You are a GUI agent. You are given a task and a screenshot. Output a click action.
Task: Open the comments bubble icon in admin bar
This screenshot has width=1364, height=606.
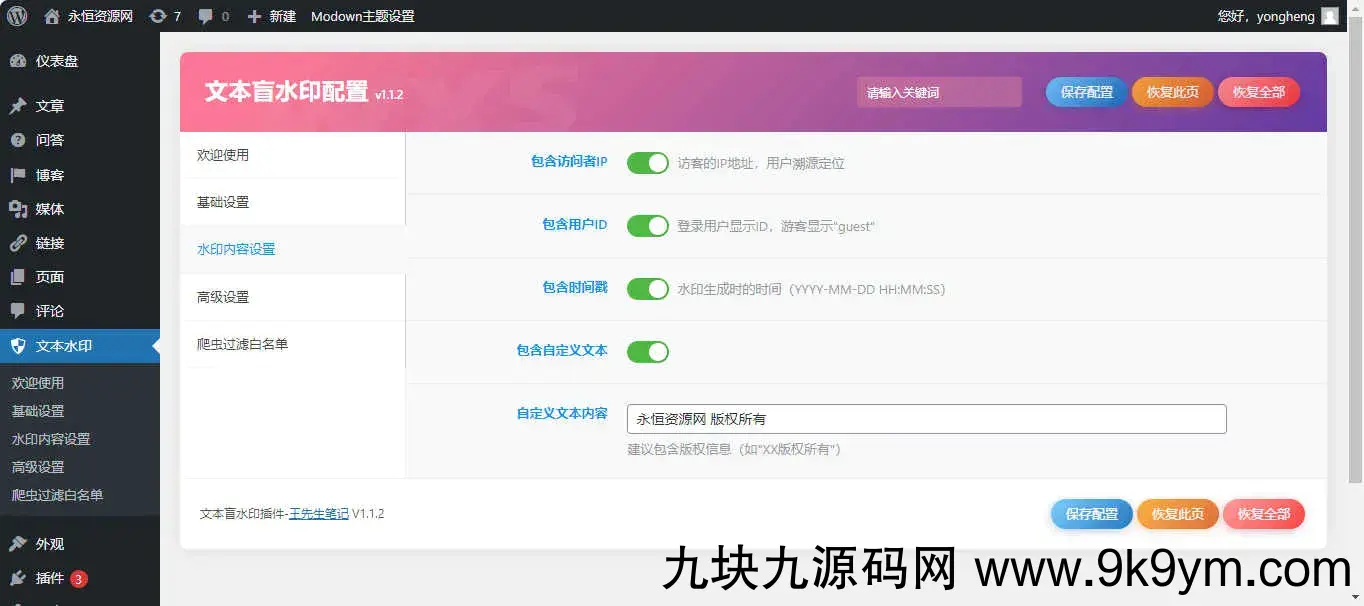point(206,16)
